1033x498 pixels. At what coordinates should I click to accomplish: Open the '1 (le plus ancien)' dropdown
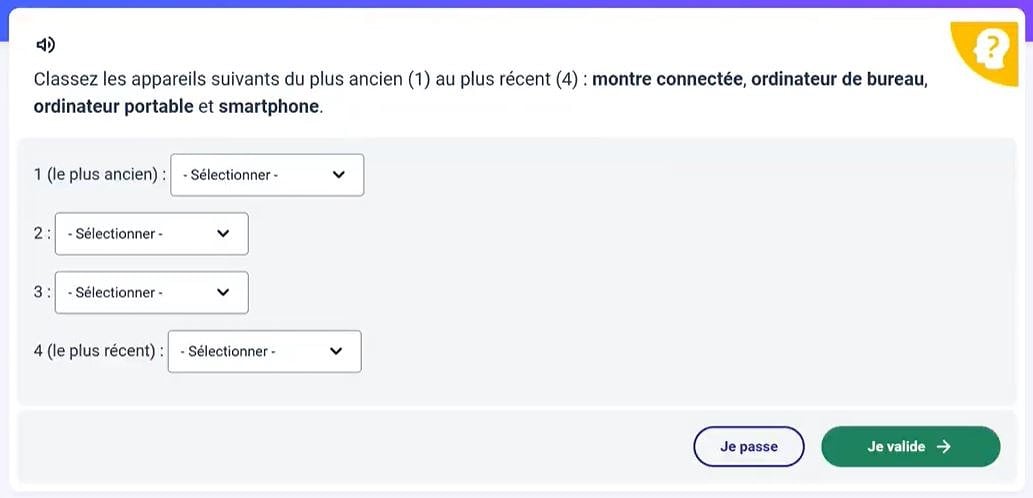267,175
